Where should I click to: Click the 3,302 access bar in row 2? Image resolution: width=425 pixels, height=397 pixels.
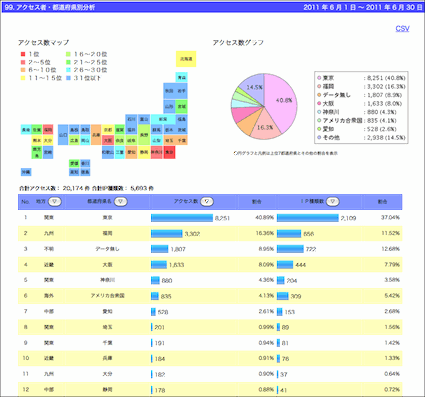[x=167, y=234]
